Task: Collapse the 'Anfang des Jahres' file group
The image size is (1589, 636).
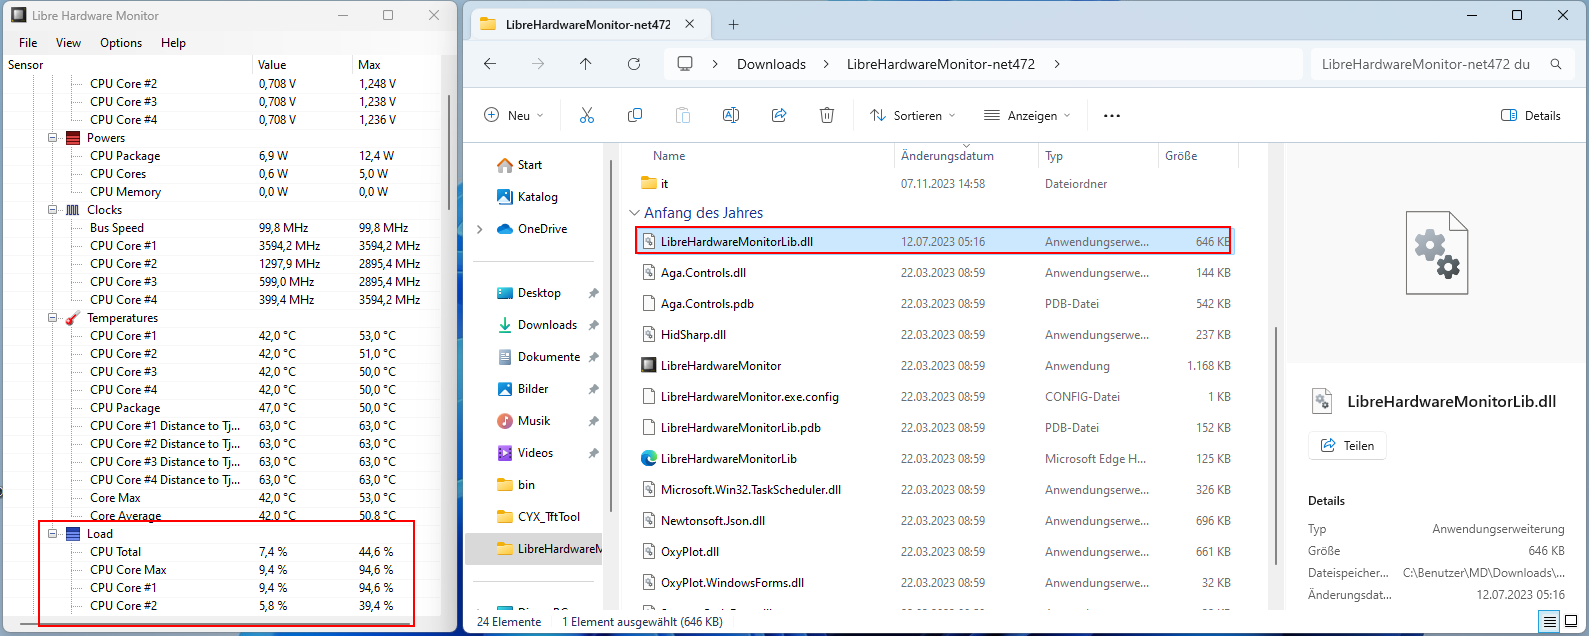Action: tap(634, 213)
